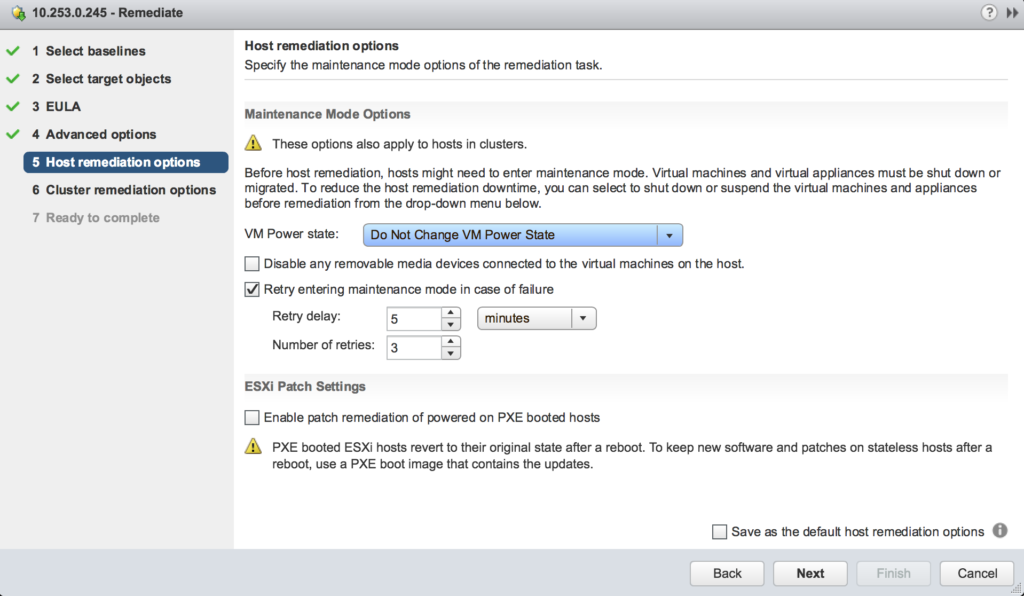
Task: Click into the Retry delay input field
Action: [414, 319]
